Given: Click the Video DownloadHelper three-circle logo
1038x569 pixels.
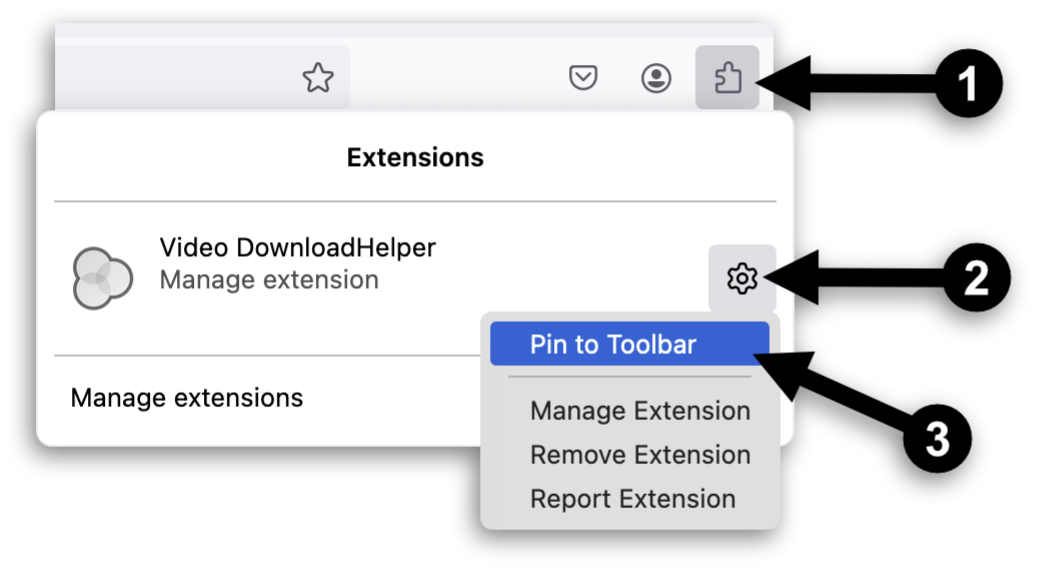Looking at the screenshot, I should click(x=102, y=277).
